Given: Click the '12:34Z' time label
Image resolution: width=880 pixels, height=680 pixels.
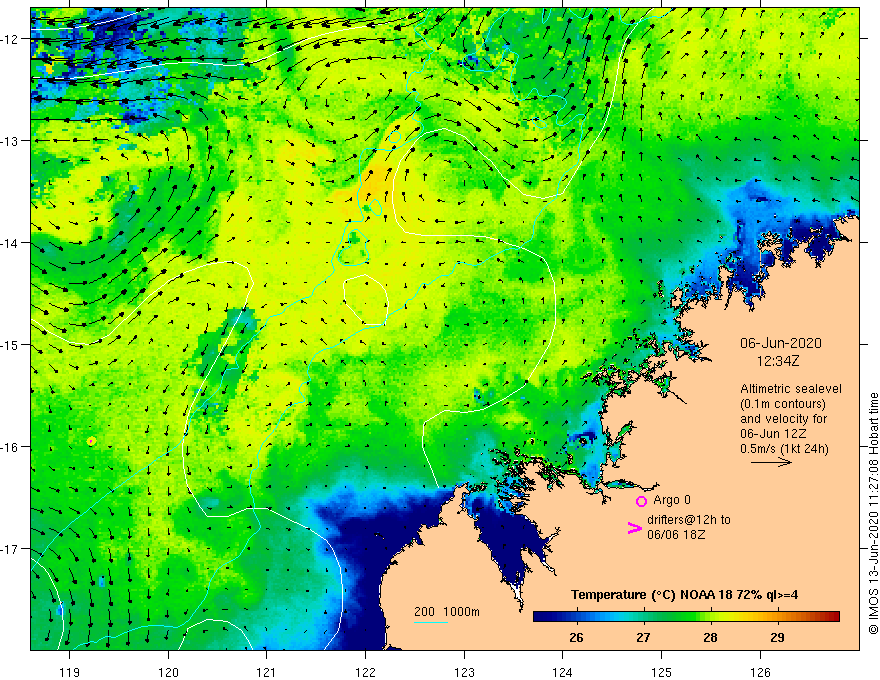Looking at the screenshot, I should (x=778, y=361).
